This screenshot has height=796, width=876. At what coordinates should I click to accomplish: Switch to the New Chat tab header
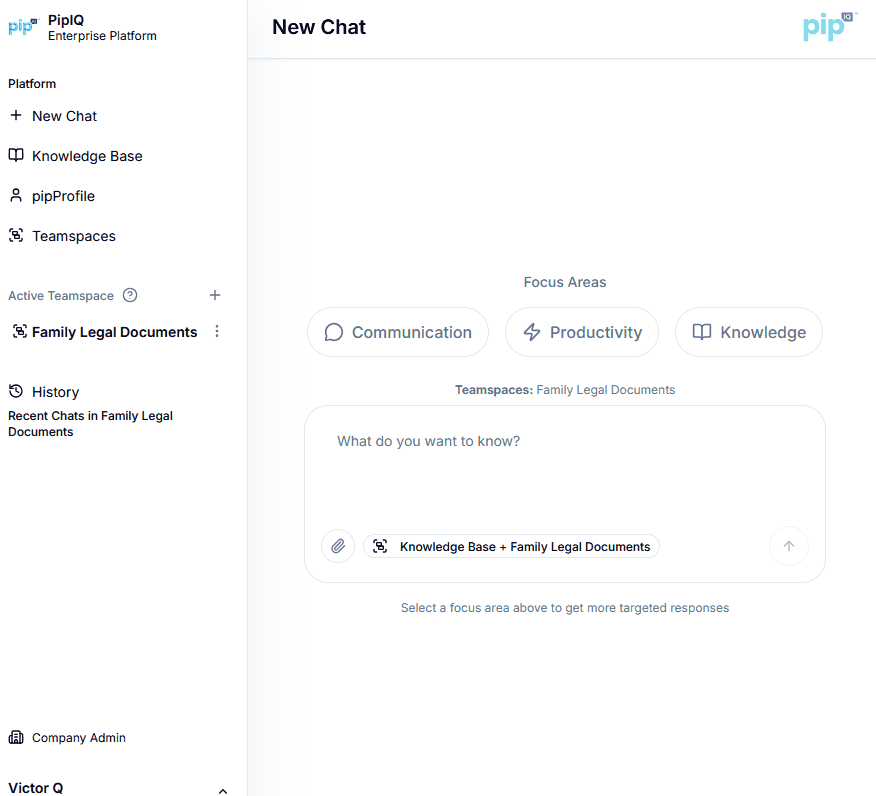(x=318, y=27)
